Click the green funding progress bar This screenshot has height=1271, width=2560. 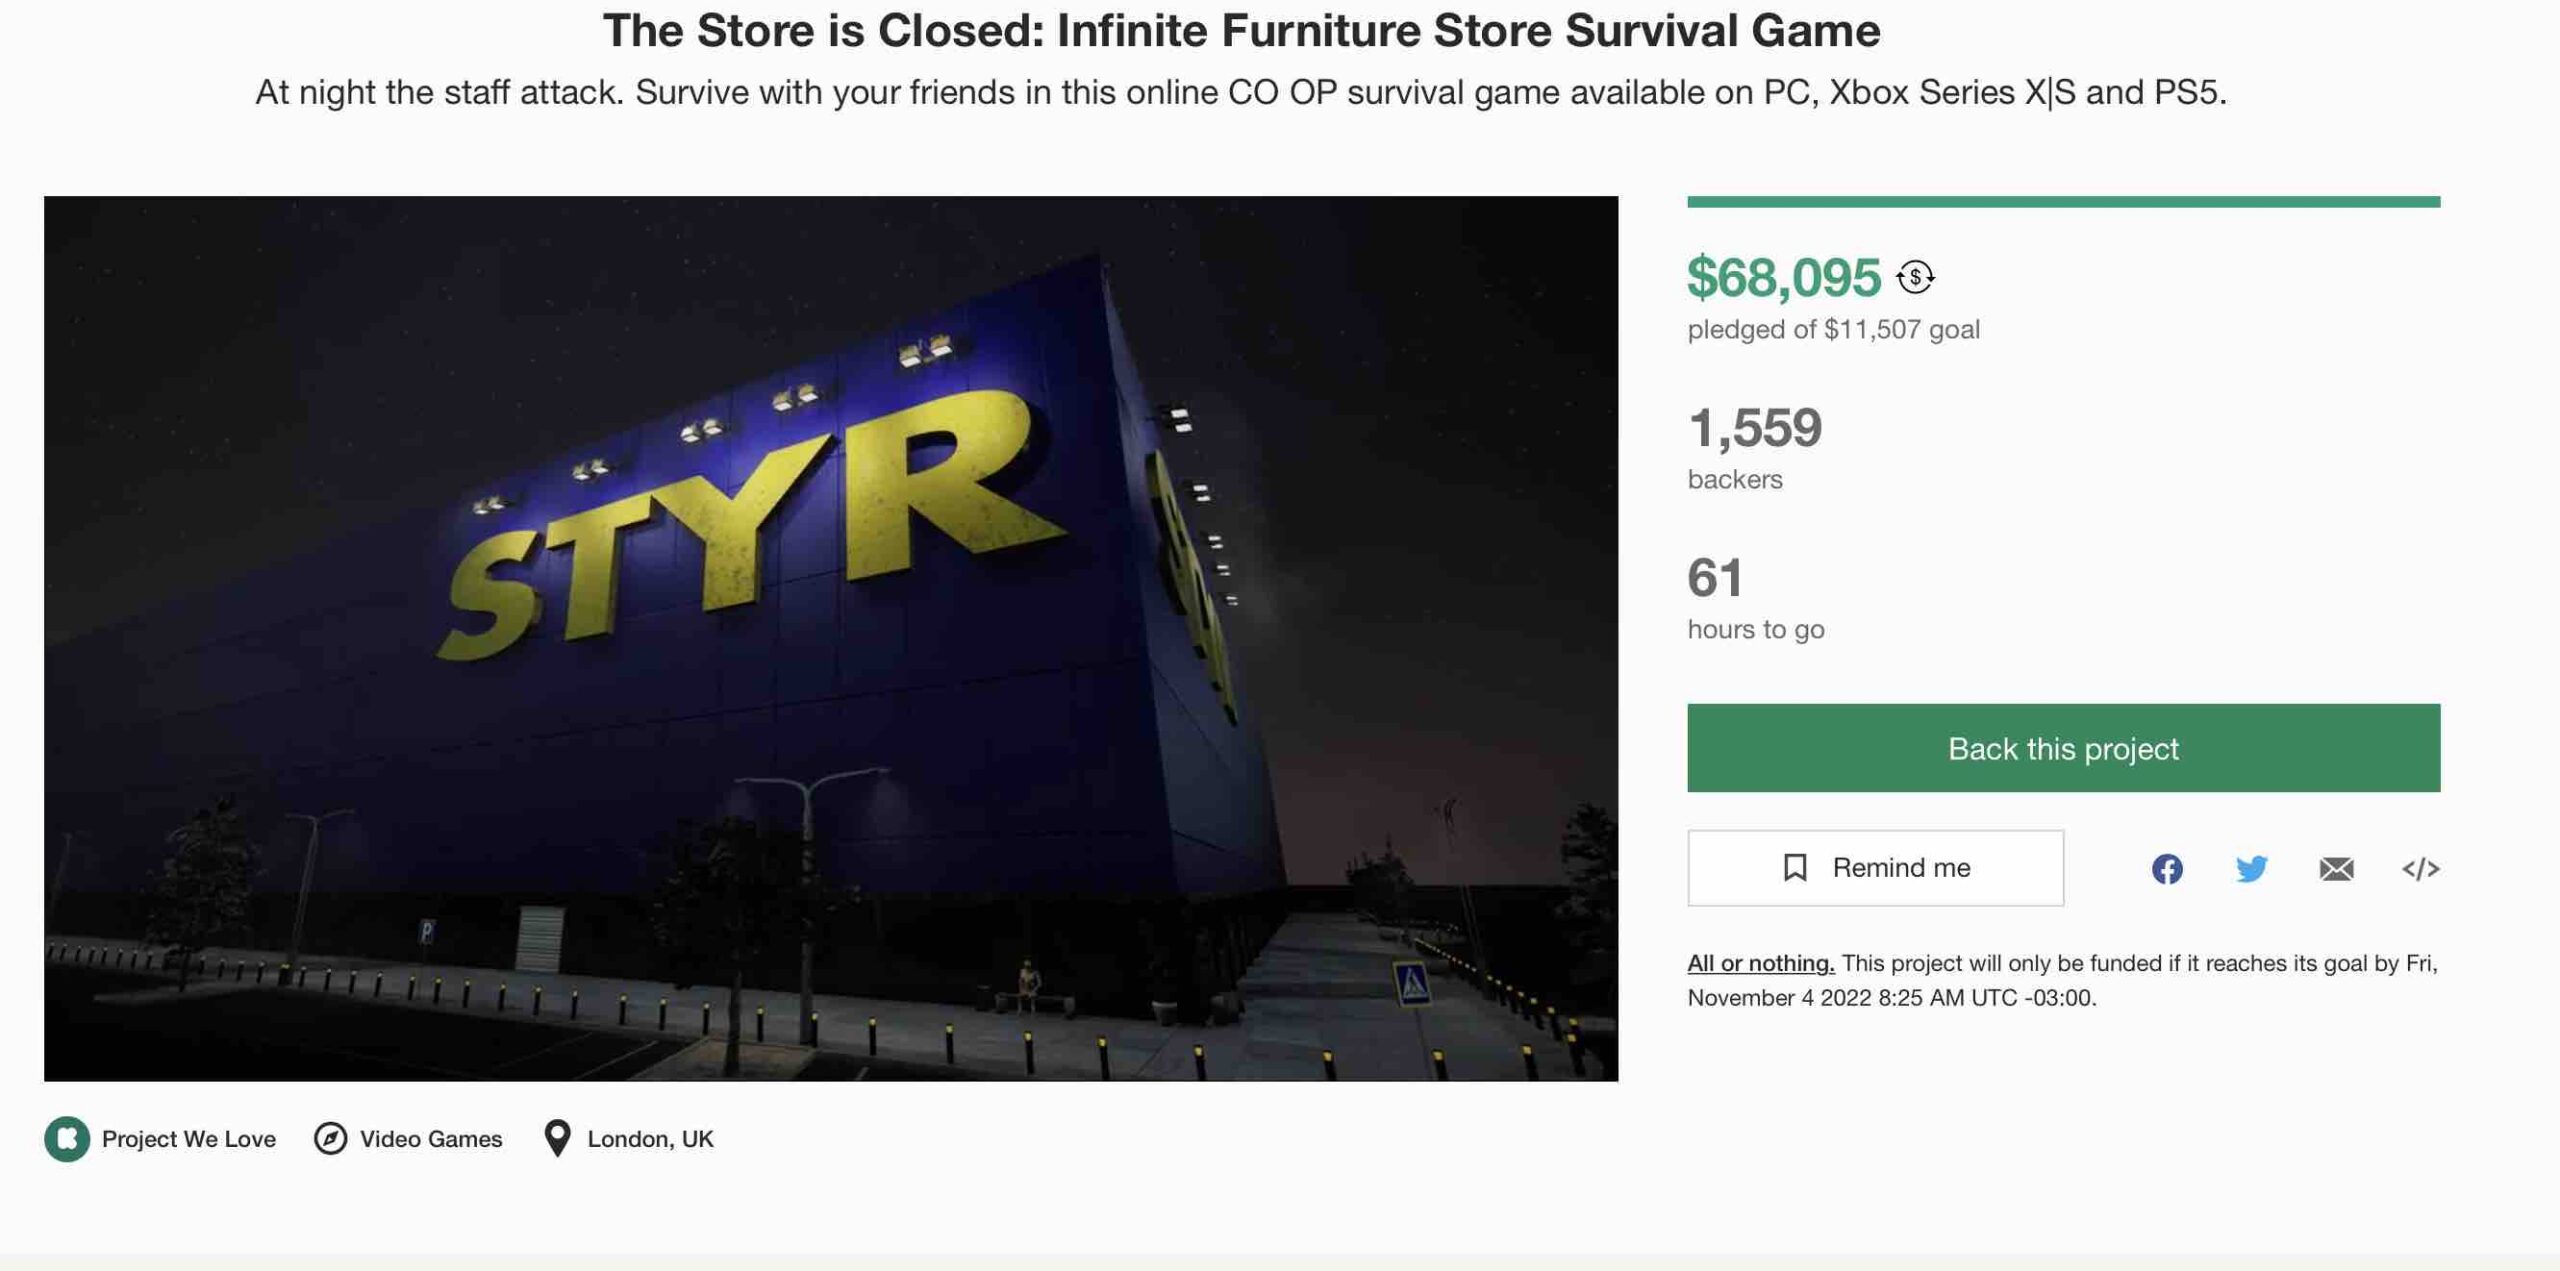coord(2063,202)
